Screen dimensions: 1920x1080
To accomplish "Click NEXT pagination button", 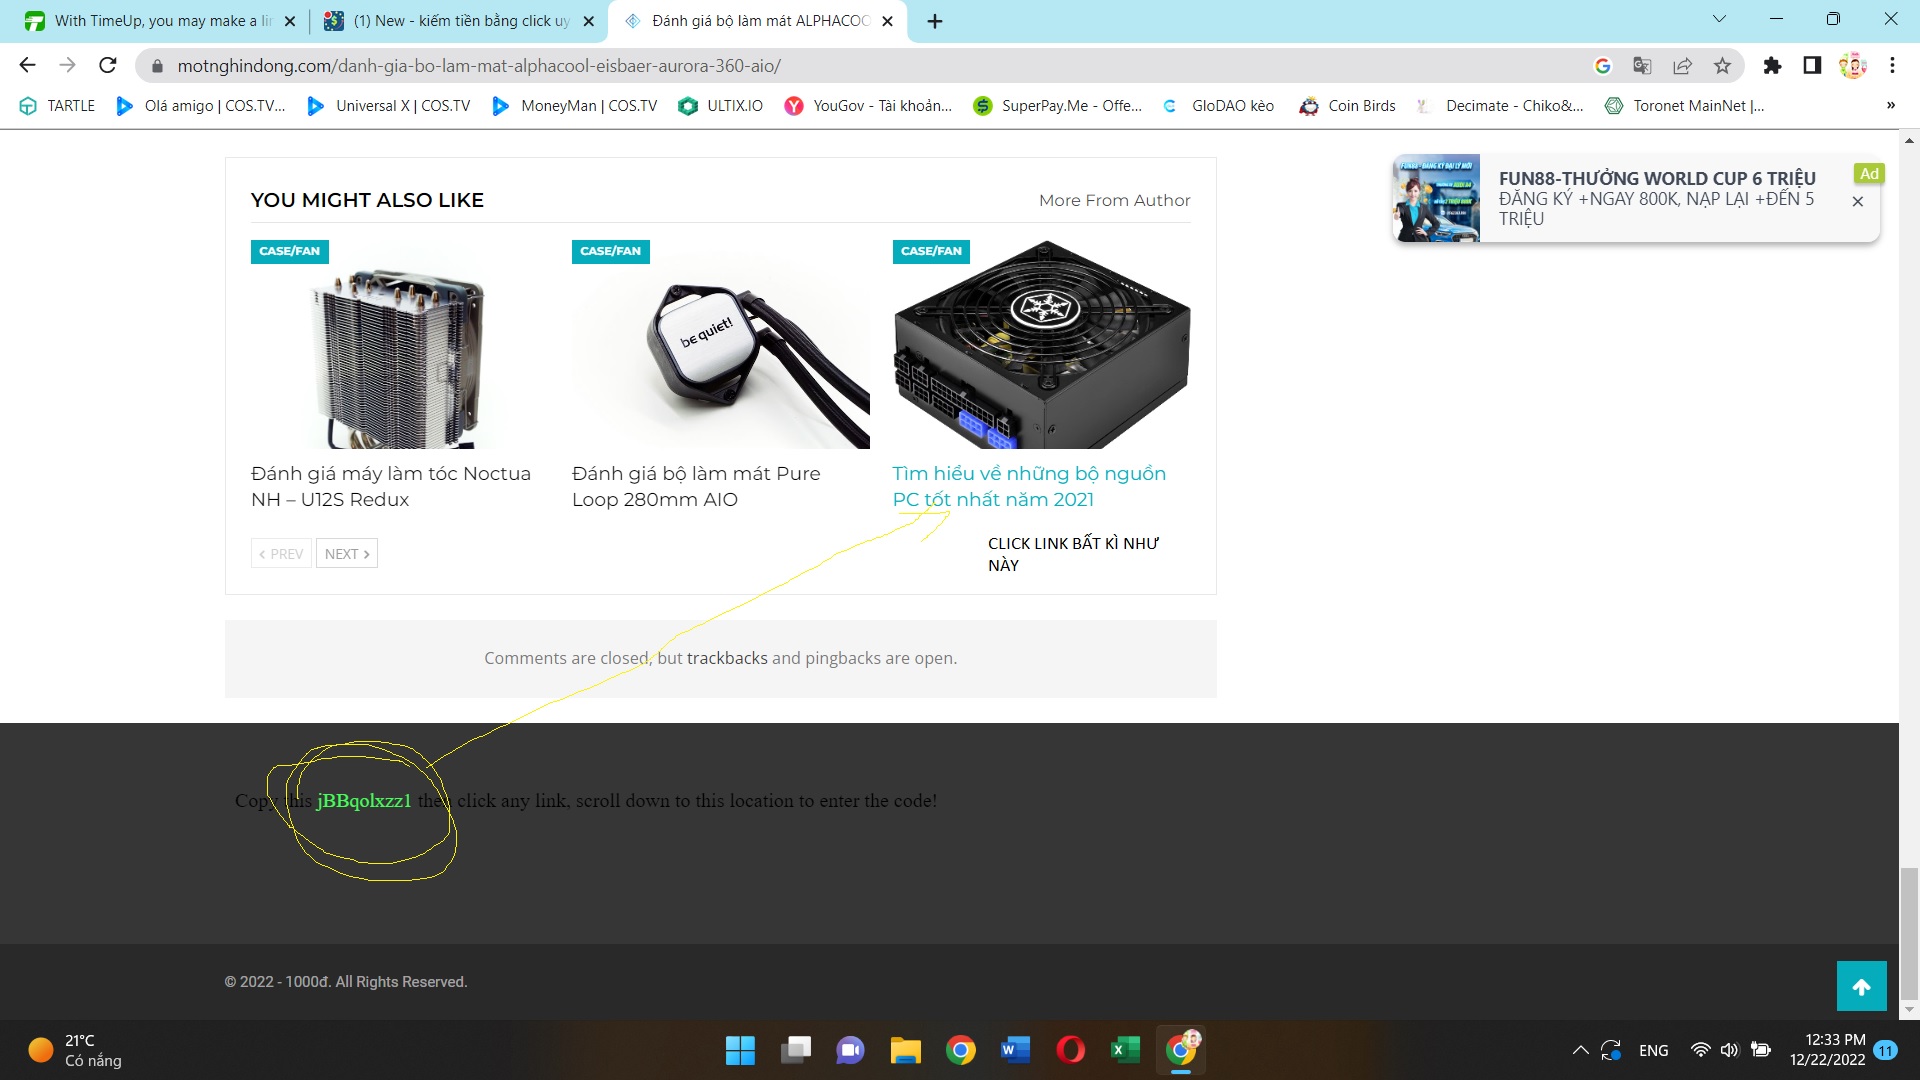I will tap(347, 554).
